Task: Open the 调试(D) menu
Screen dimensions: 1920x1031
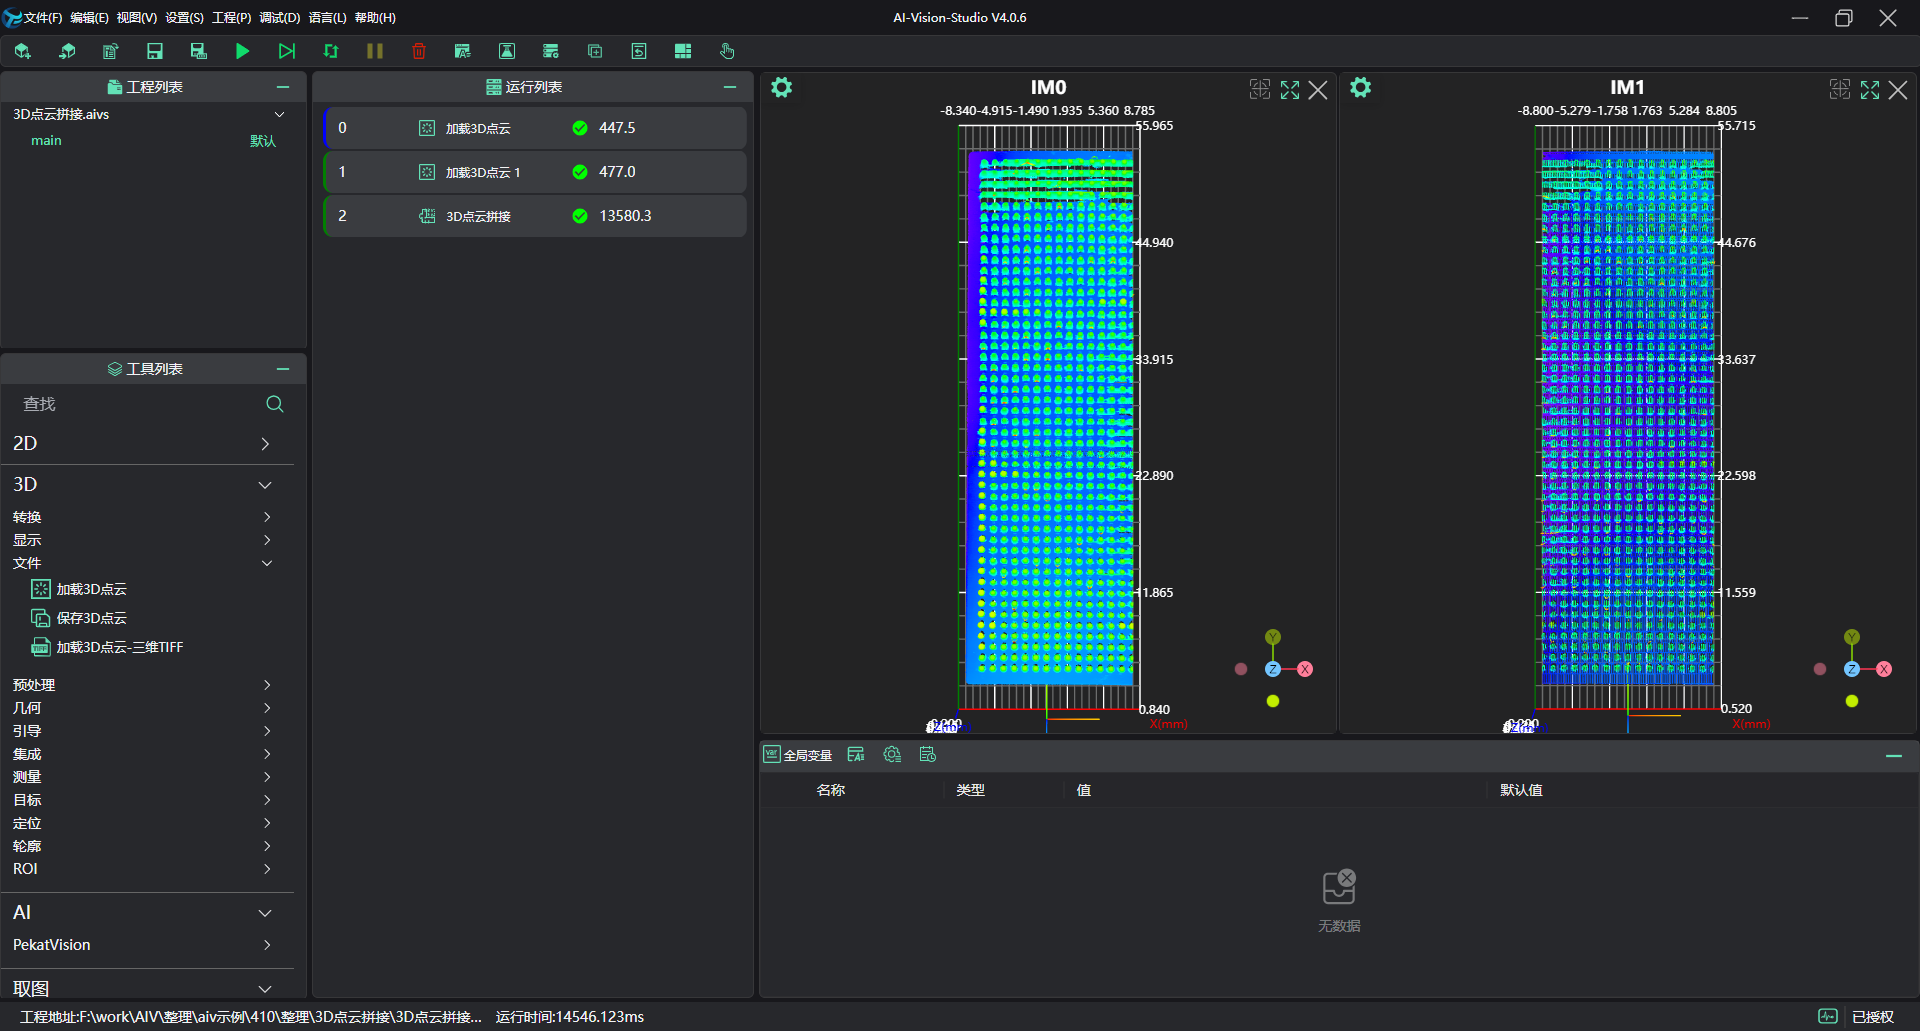Action: [x=280, y=18]
